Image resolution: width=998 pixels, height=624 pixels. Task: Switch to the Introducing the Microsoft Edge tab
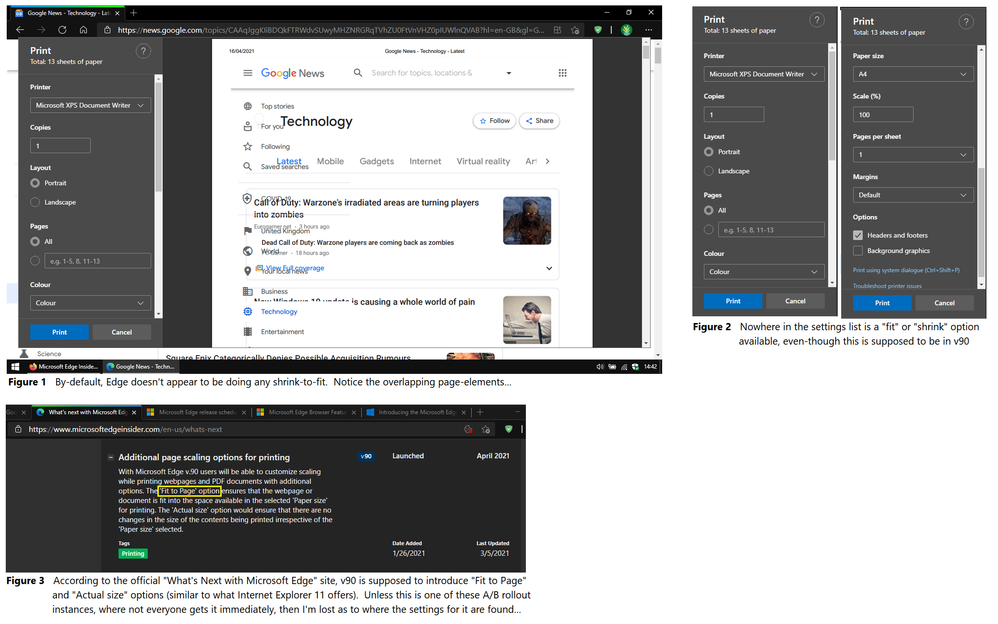point(417,412)
